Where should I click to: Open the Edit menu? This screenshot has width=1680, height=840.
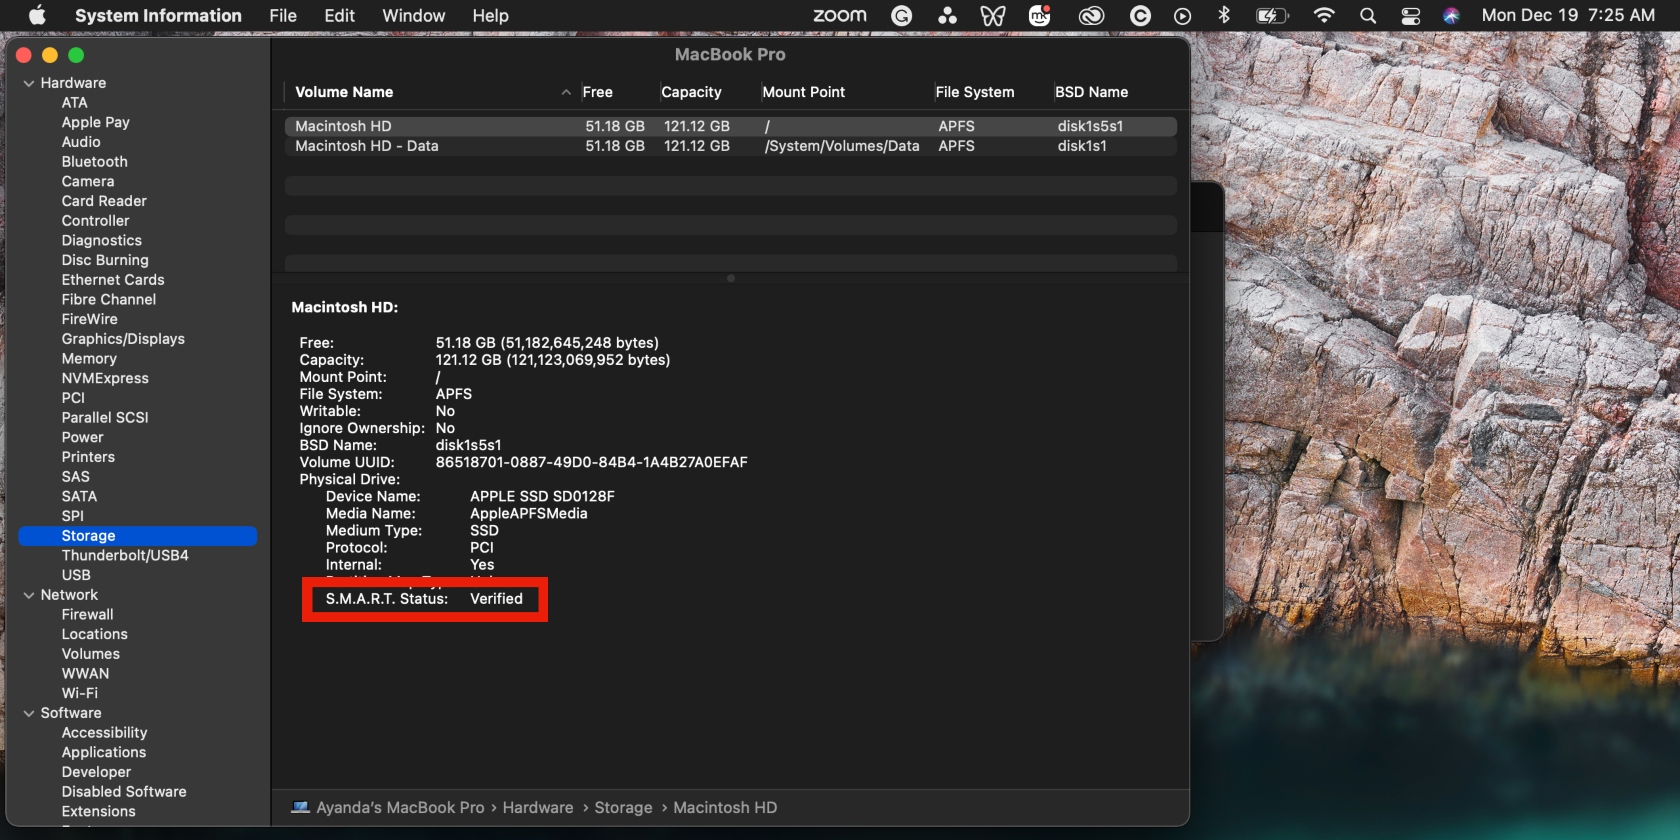coord(339,15)
